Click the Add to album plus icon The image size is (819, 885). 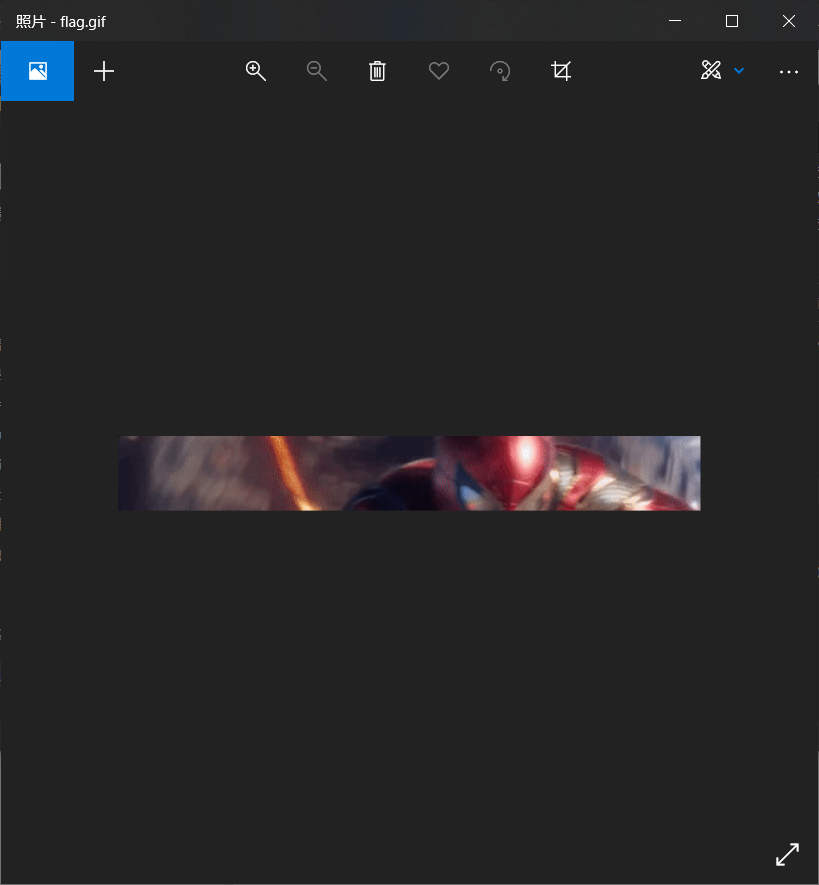(103, 71)
